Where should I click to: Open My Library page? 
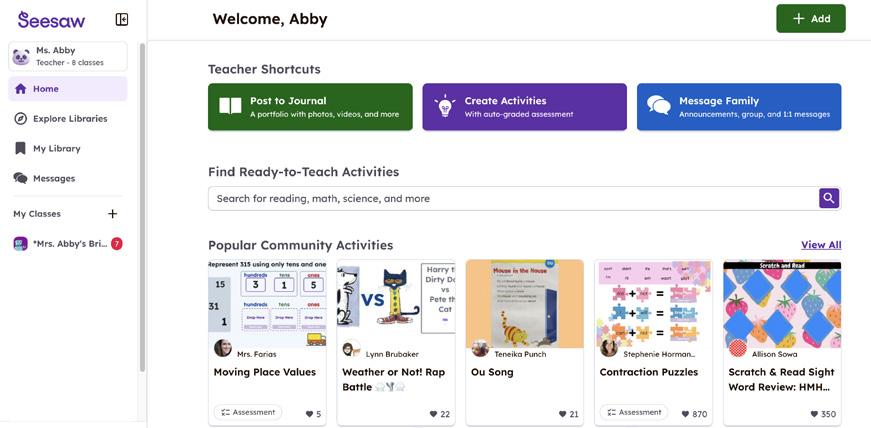tap(56, 149)
